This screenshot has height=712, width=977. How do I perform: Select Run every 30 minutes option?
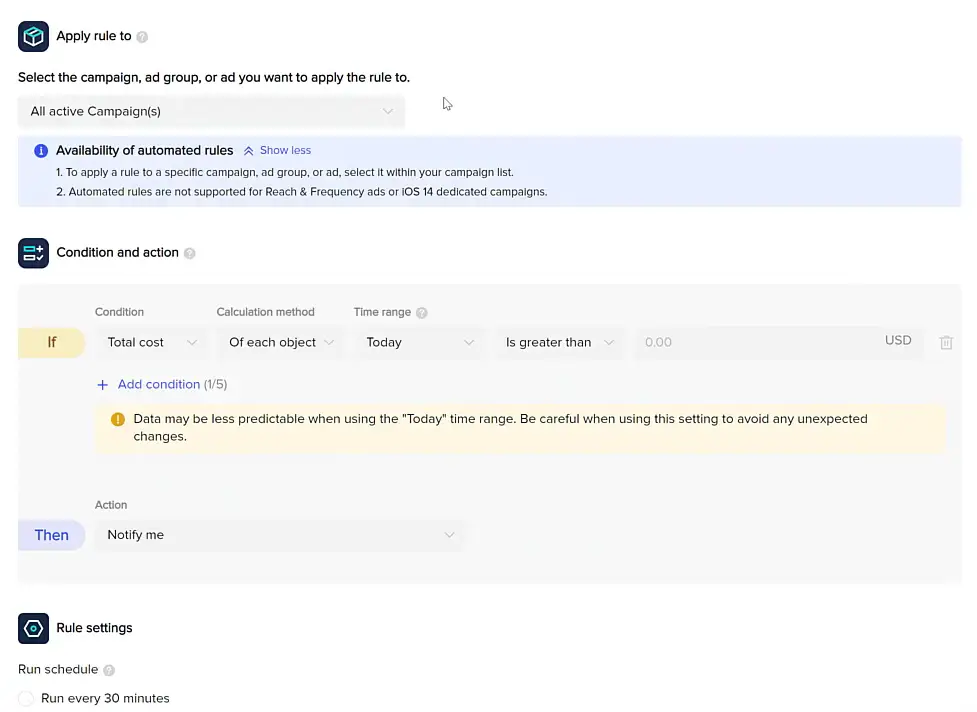coord(27,698)
